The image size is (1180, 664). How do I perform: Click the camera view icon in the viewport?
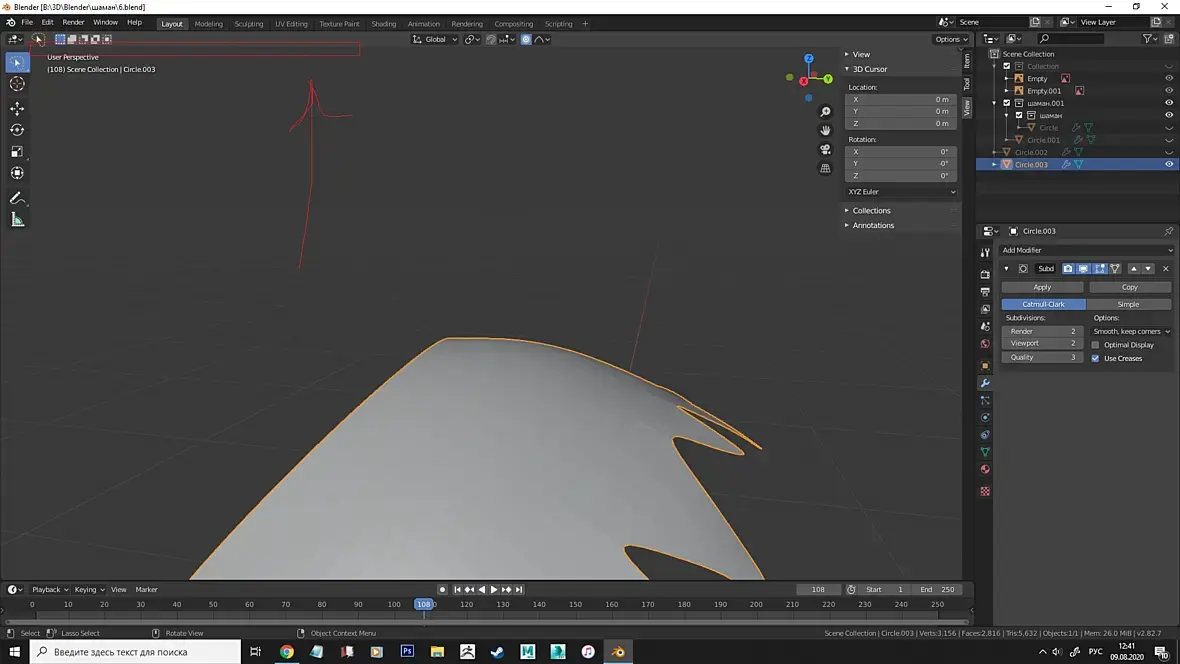825,149
